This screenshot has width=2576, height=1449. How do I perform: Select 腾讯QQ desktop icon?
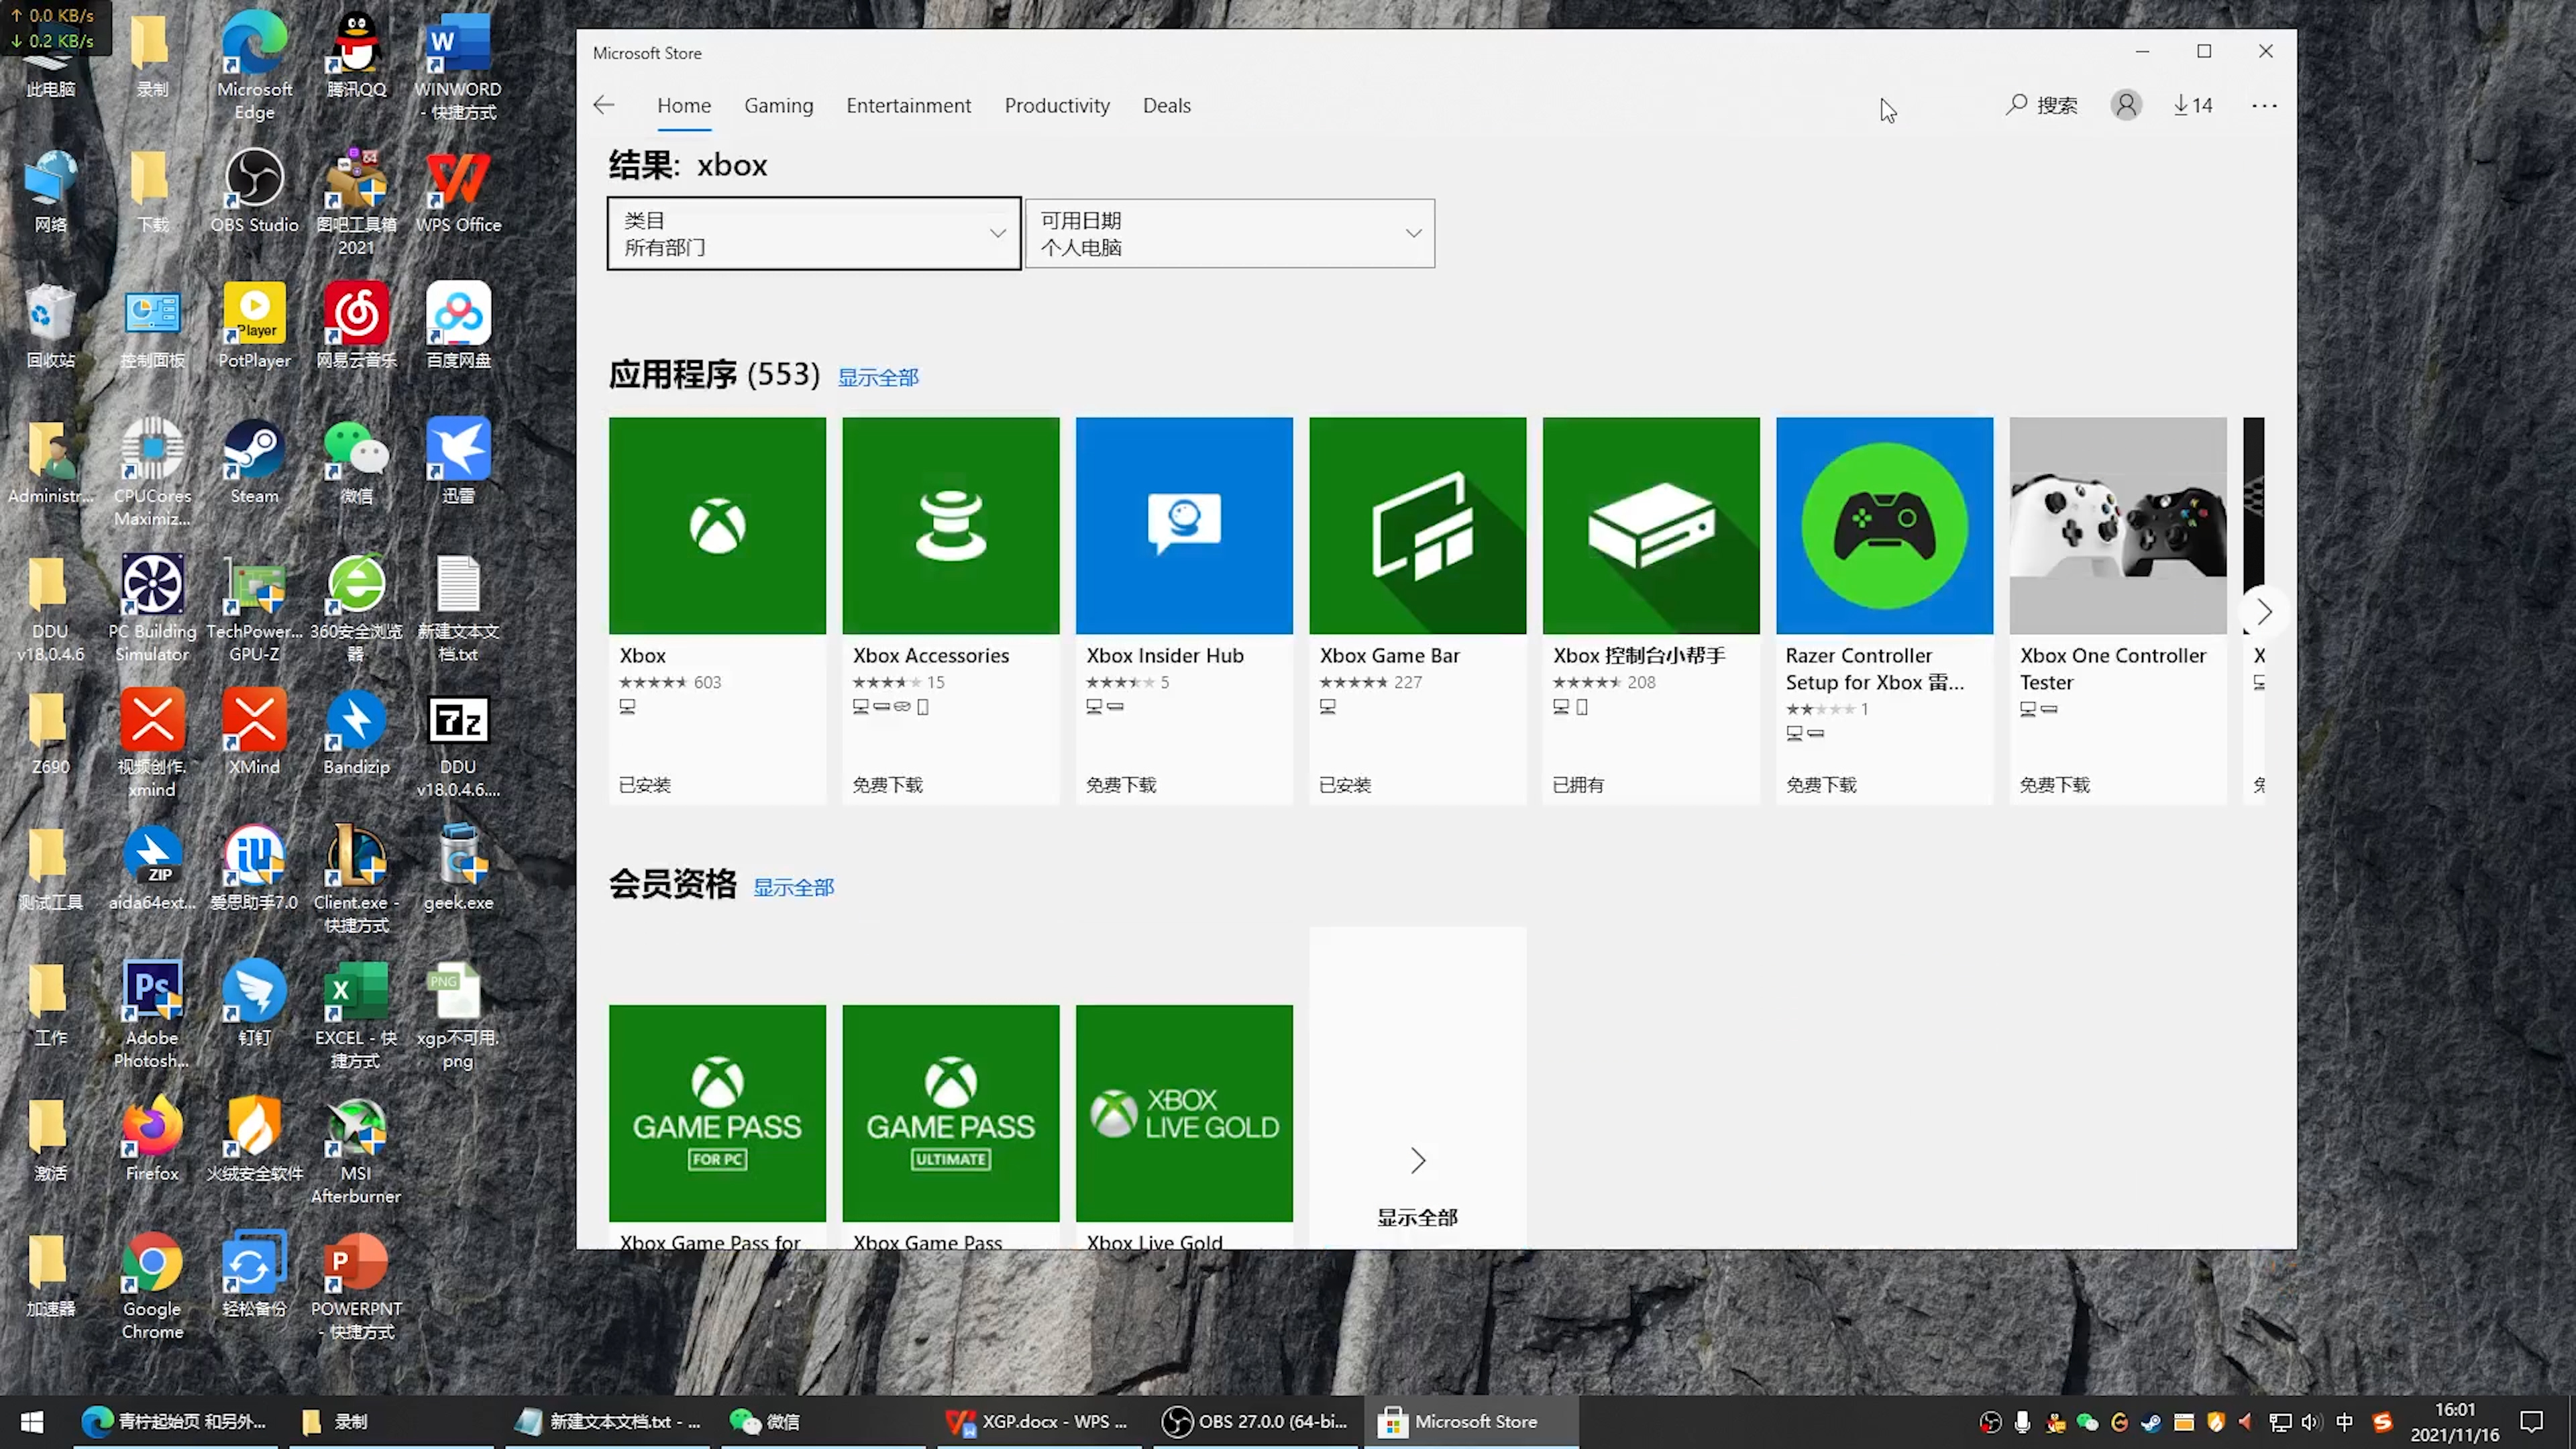(356, 55)
